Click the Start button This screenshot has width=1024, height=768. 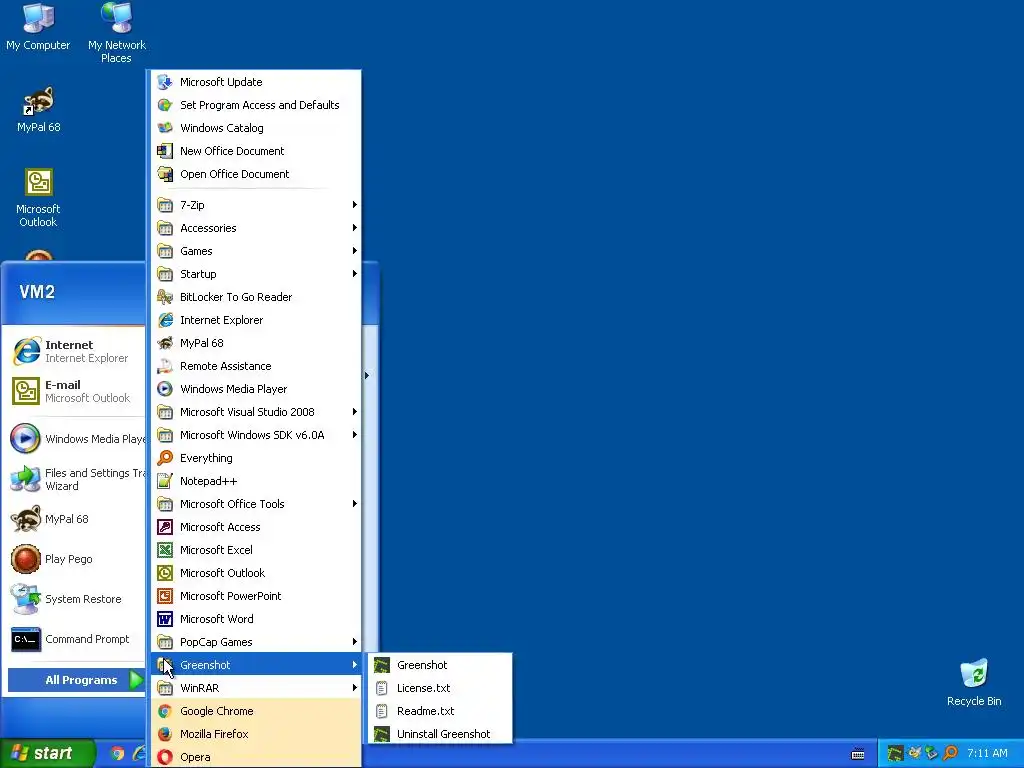click(47, 753)
